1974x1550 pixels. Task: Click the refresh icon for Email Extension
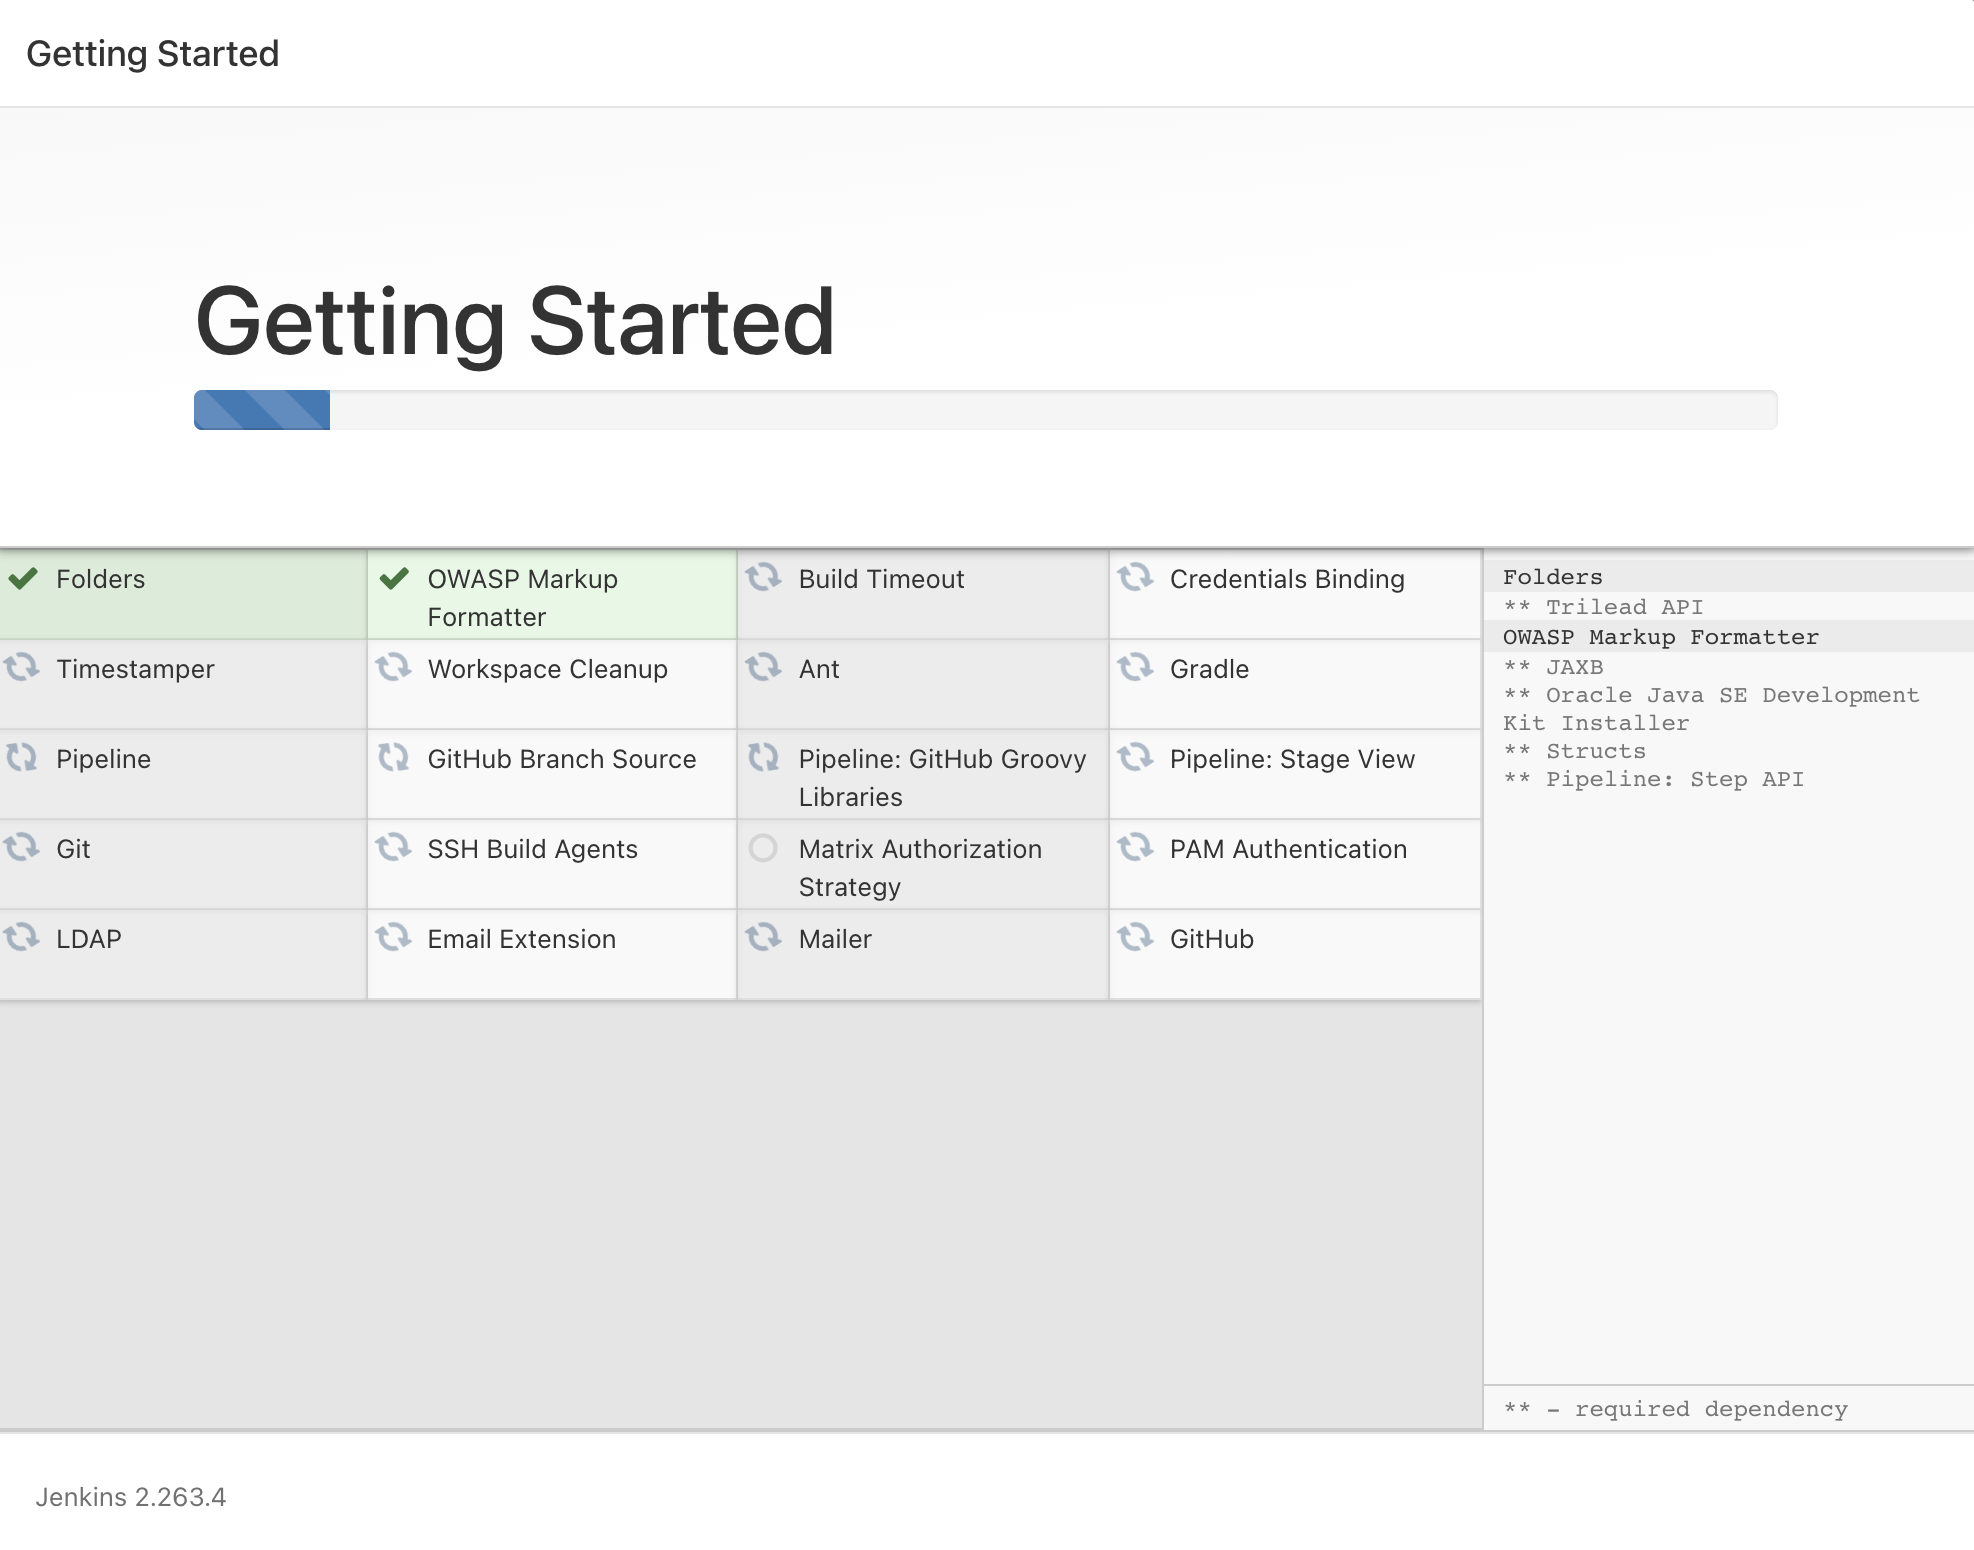pyautogui.click(x=394, y=937)
